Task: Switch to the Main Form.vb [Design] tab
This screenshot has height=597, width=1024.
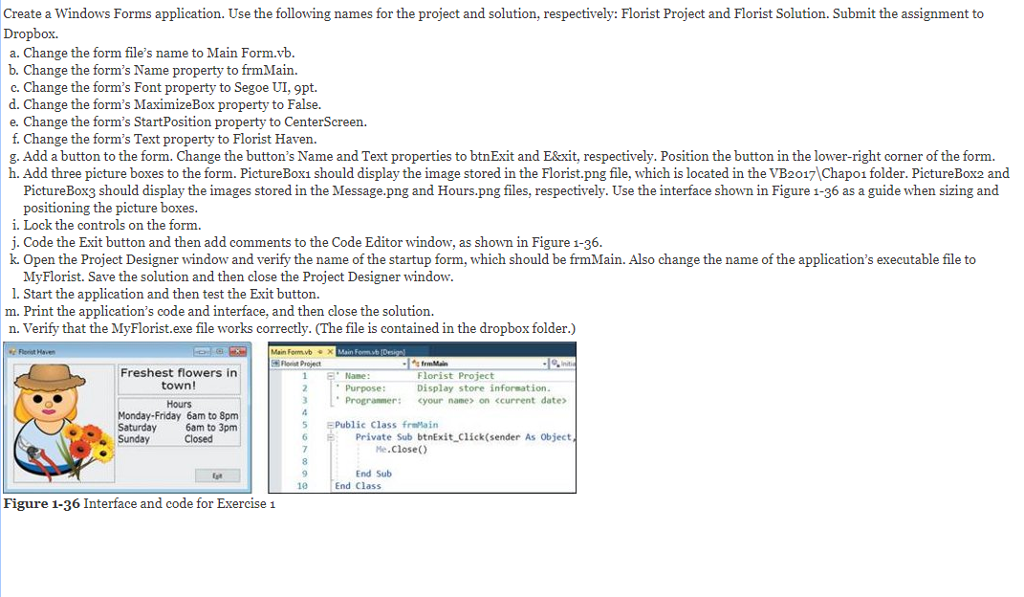Action: point(372,351)
